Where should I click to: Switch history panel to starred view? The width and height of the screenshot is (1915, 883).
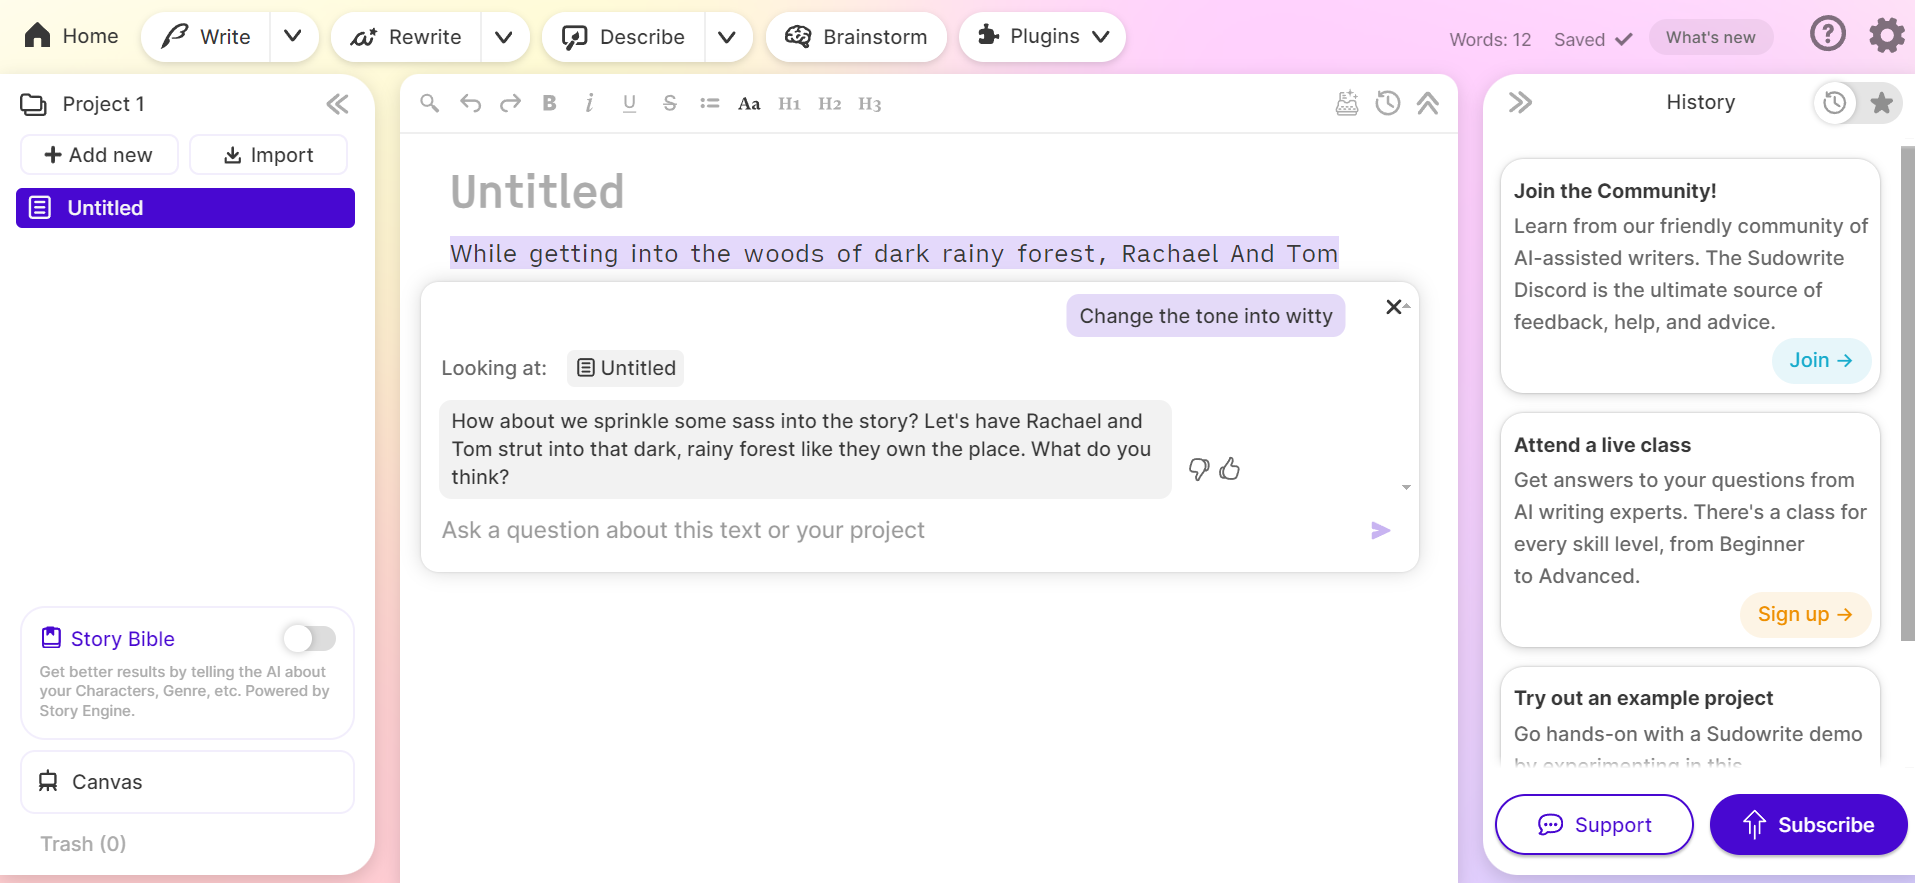(1881, 102)
